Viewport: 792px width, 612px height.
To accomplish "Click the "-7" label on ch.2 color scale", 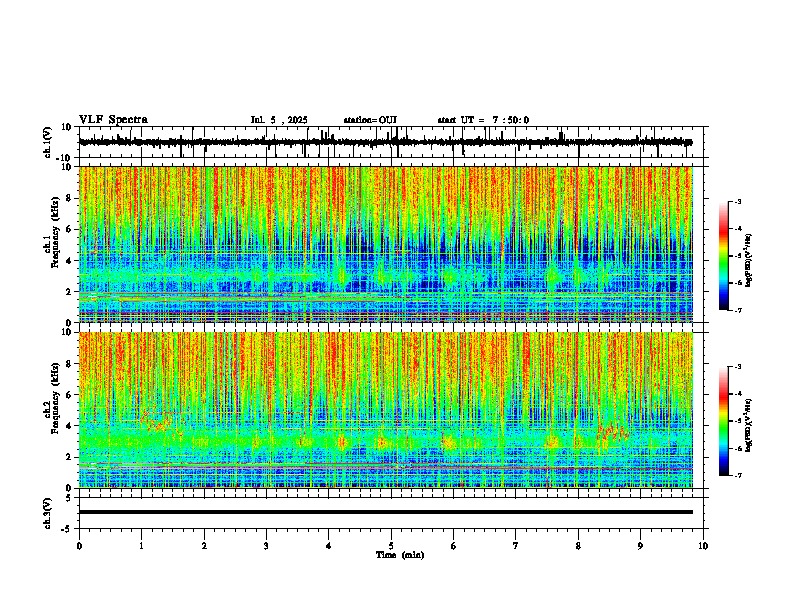I will (738, 475).
